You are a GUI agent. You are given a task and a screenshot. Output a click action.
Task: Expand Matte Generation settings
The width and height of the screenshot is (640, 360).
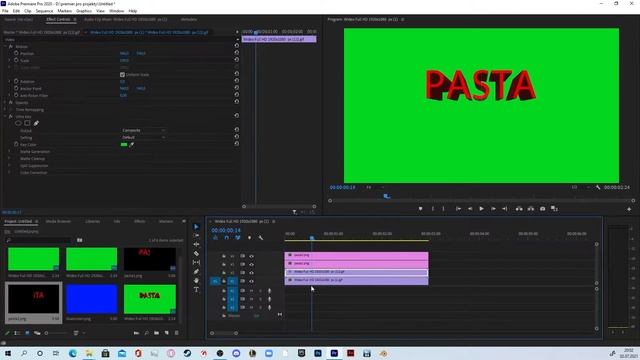pos(9,151)
